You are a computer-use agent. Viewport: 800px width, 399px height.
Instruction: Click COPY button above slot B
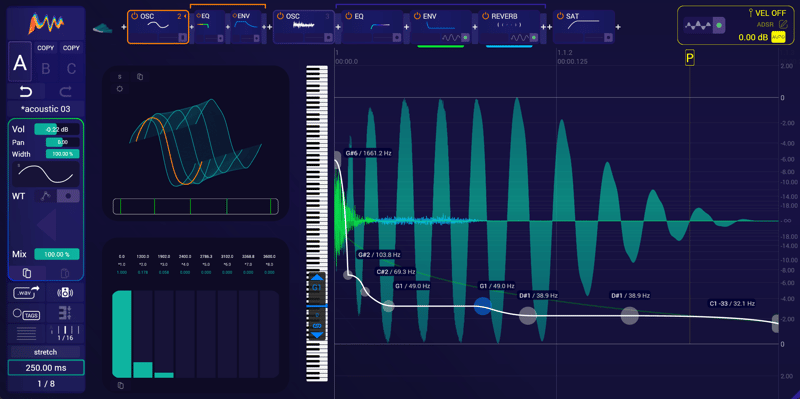pyautogui.click(x=46, y=48)
